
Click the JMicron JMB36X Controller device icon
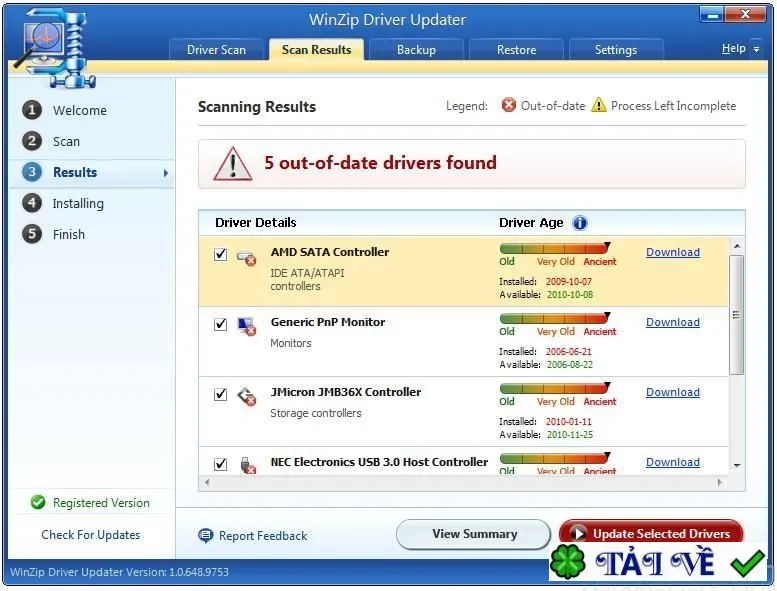tap(246, 396)
